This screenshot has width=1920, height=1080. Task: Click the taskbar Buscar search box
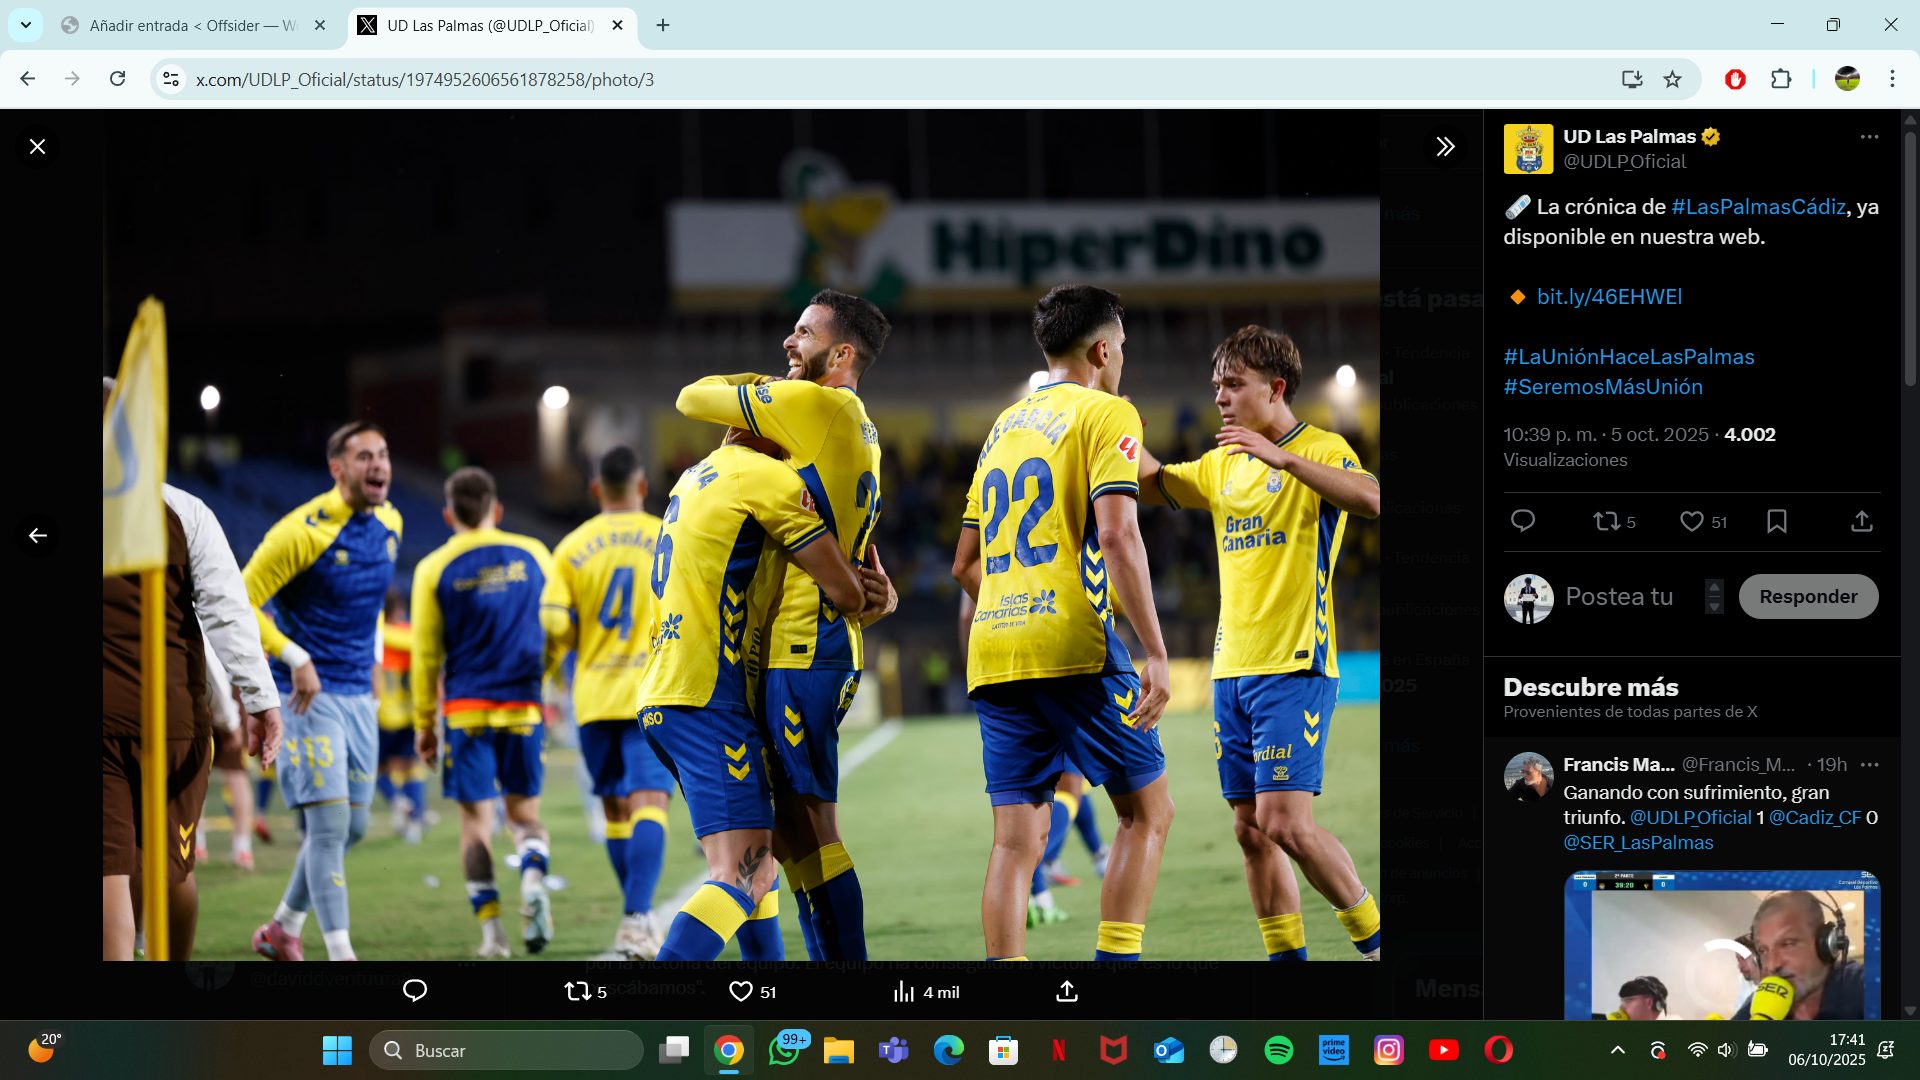[506, 1050]
